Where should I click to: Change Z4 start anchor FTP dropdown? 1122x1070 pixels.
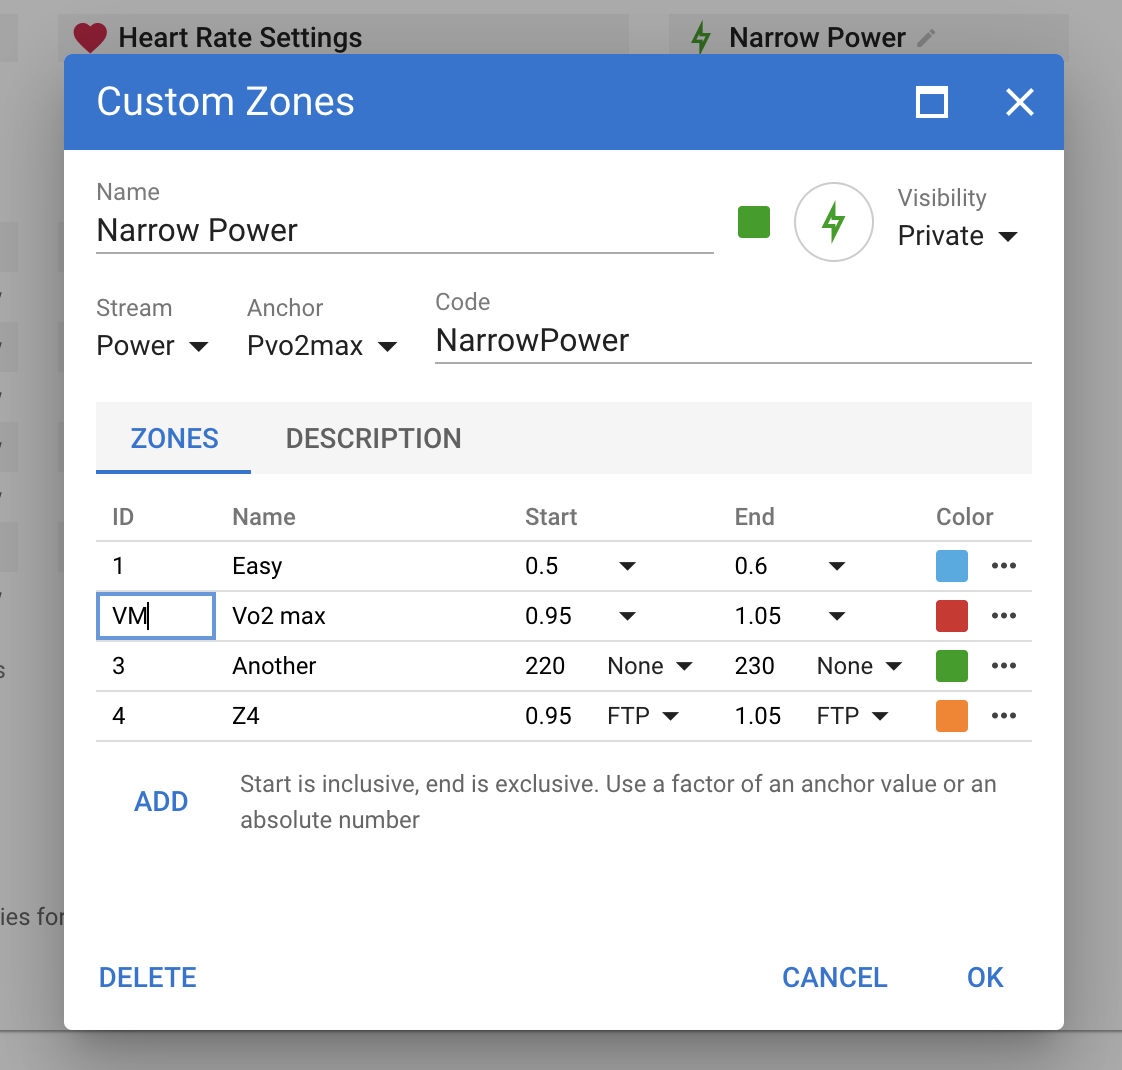pos(643,716)
